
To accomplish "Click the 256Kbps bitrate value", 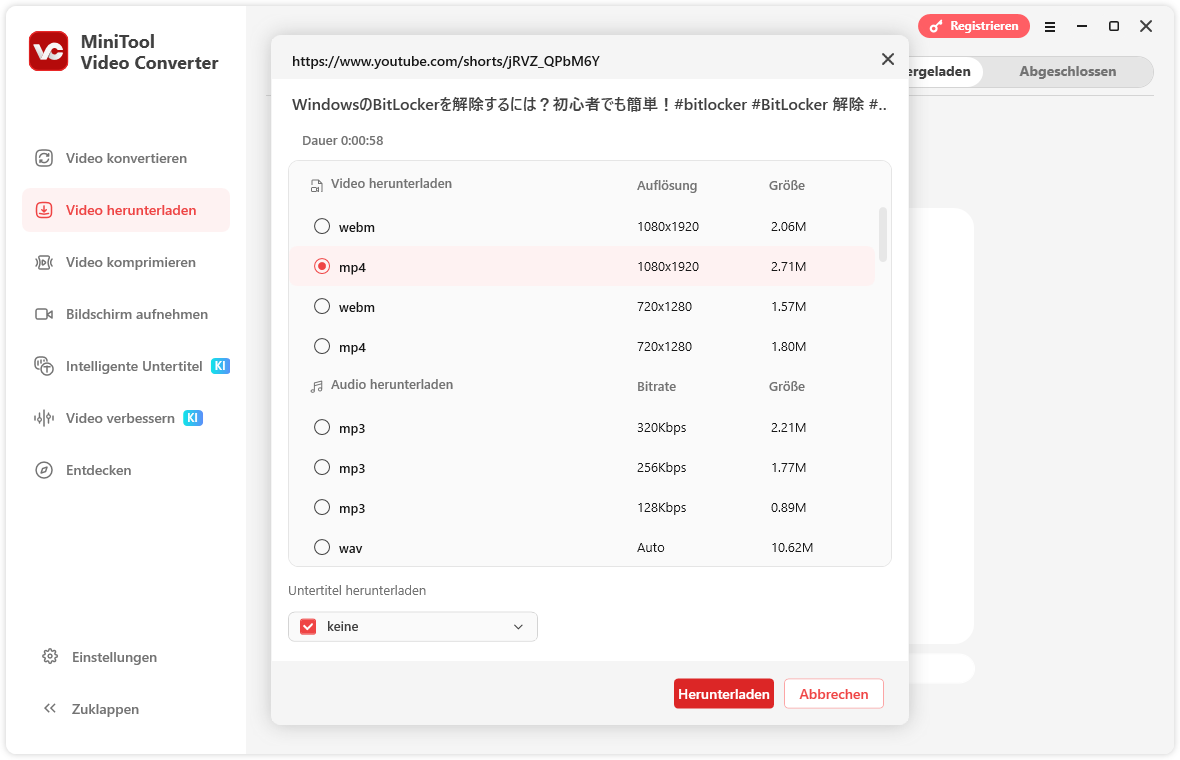I will pyautogui.click(x=661, y=467).
